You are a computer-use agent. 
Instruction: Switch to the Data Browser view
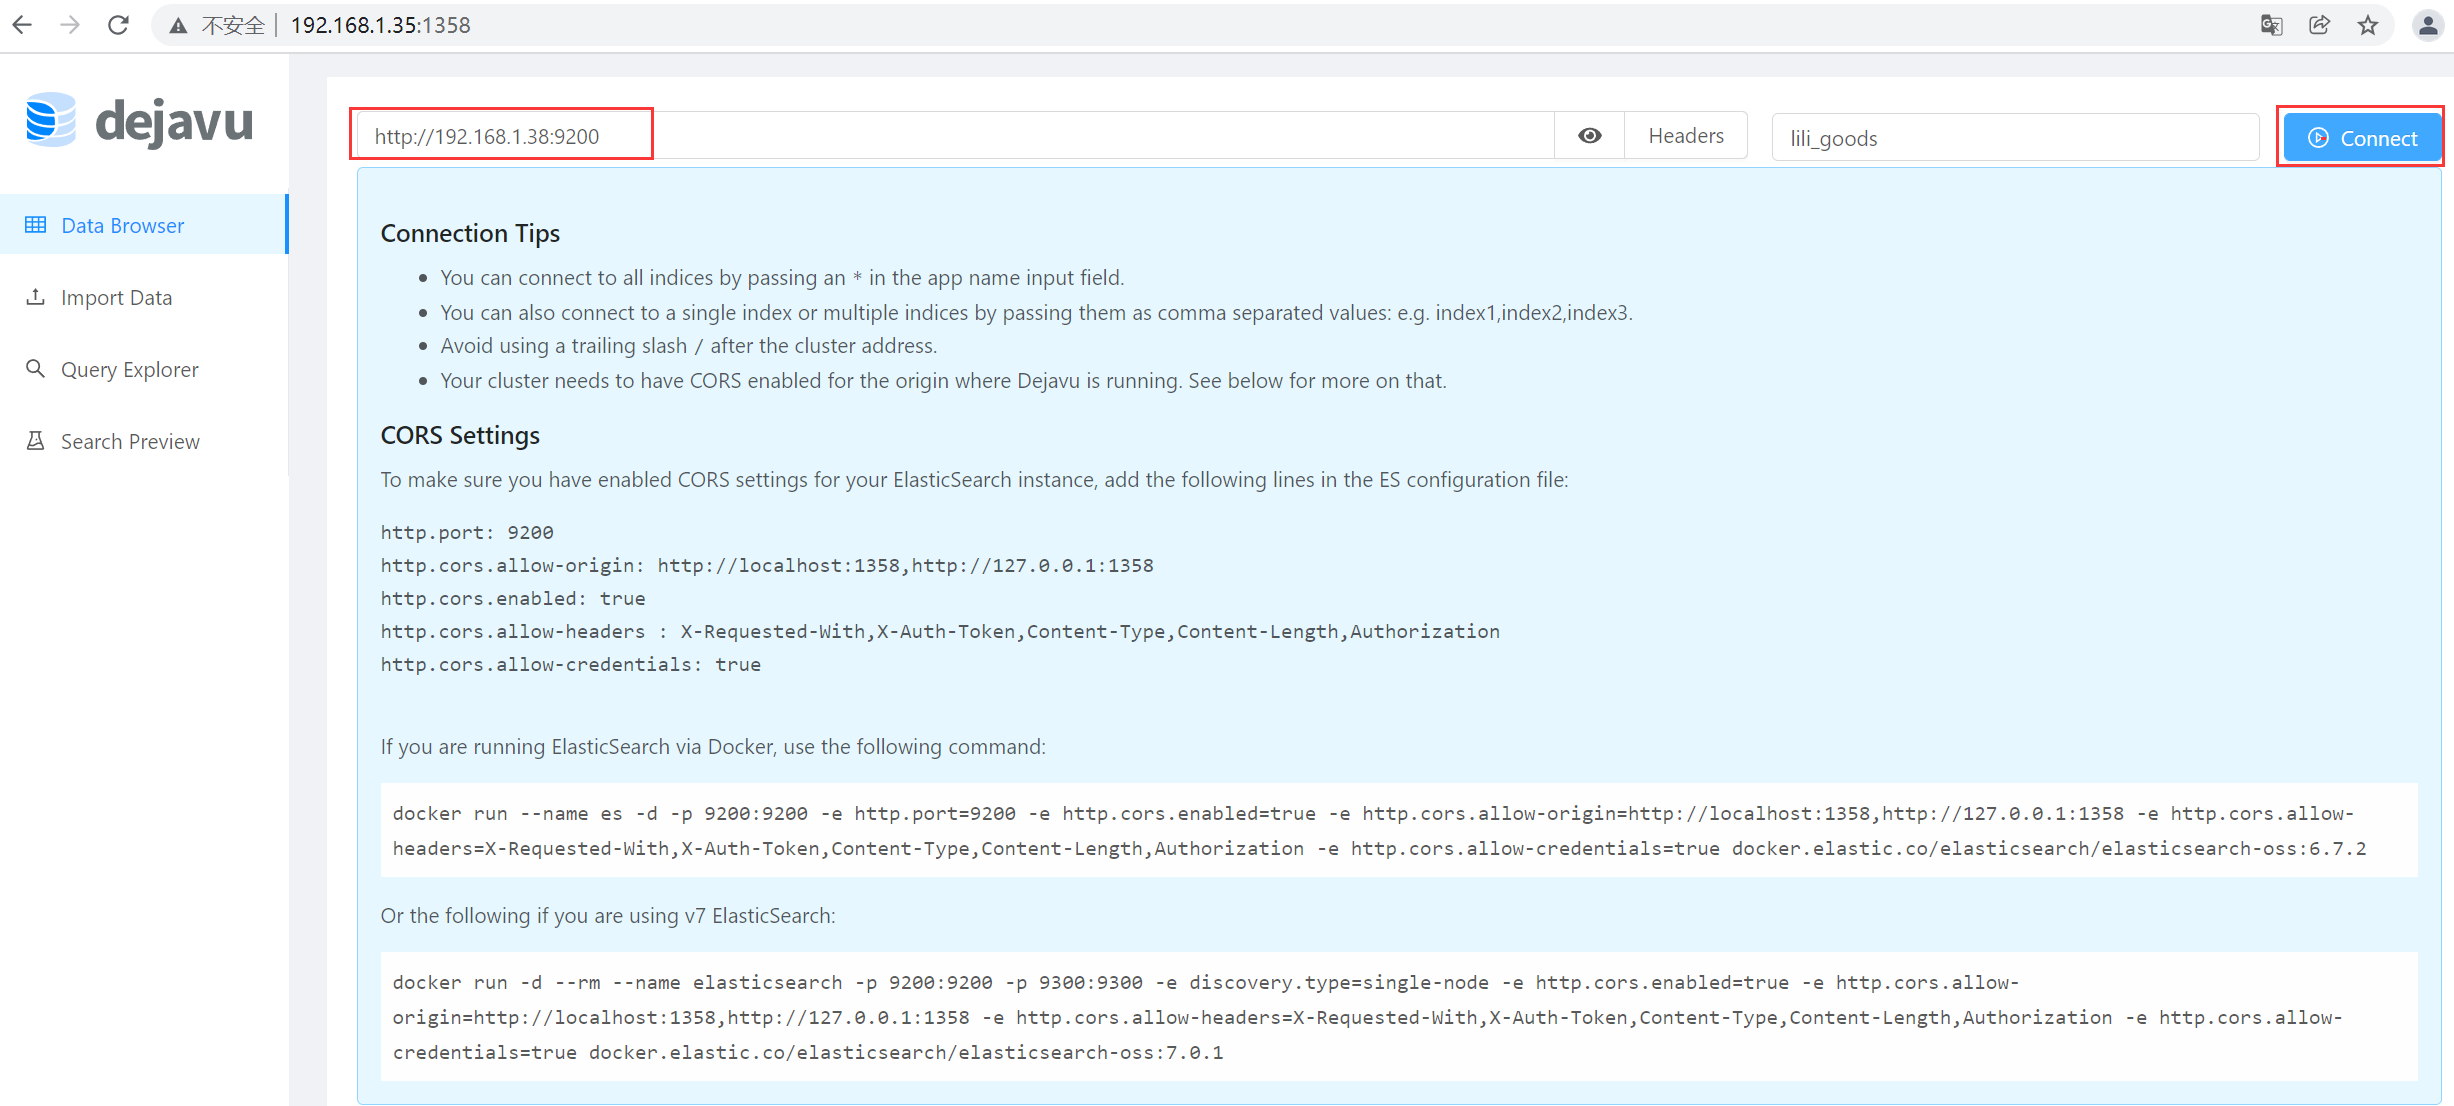coord(122,225)
